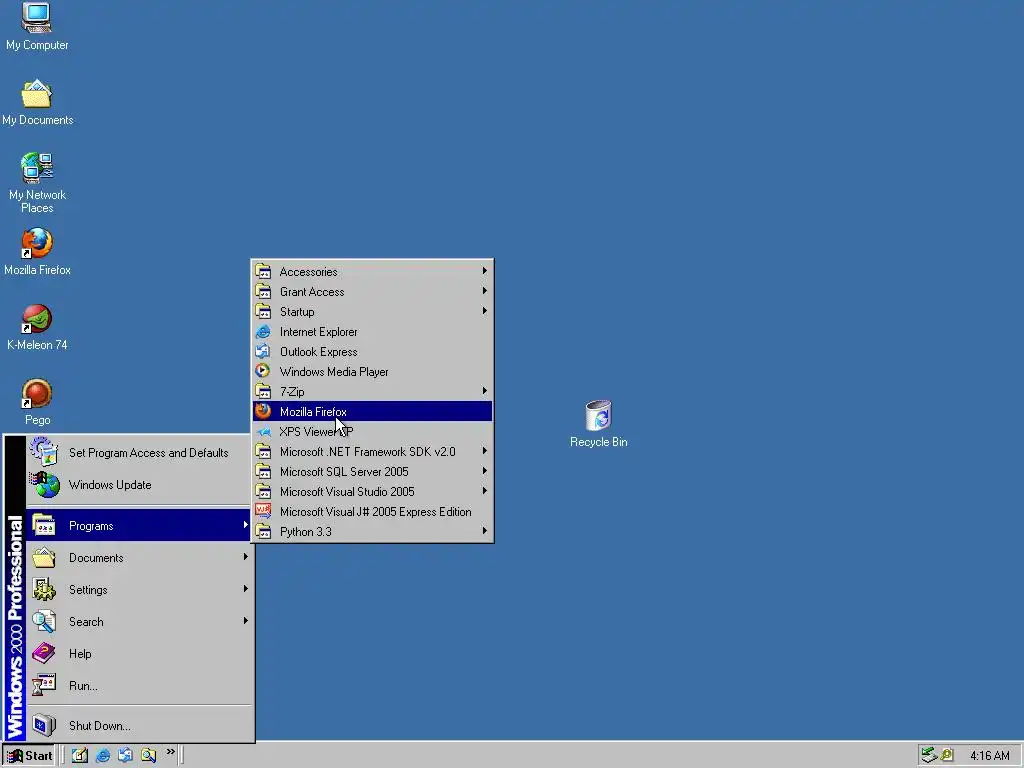The width and height of the screenshot is (1024, 768).
Task: Launch Windows Media Player from Programs
Action: pos(372,371)
